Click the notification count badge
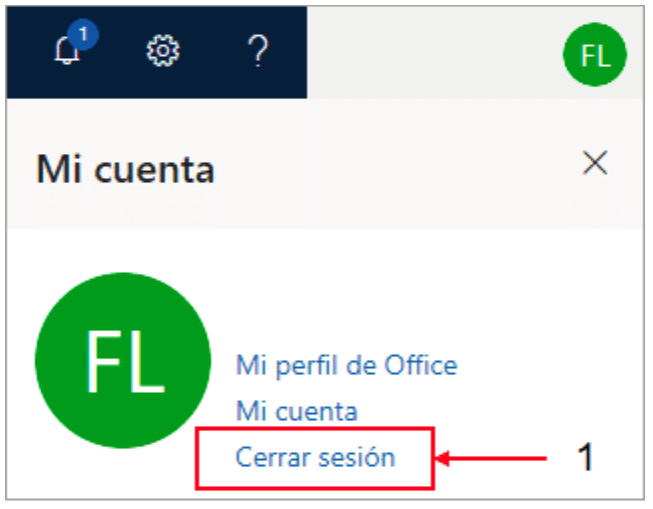The height and width of the screenshot is (509, 653). point(83,34)
